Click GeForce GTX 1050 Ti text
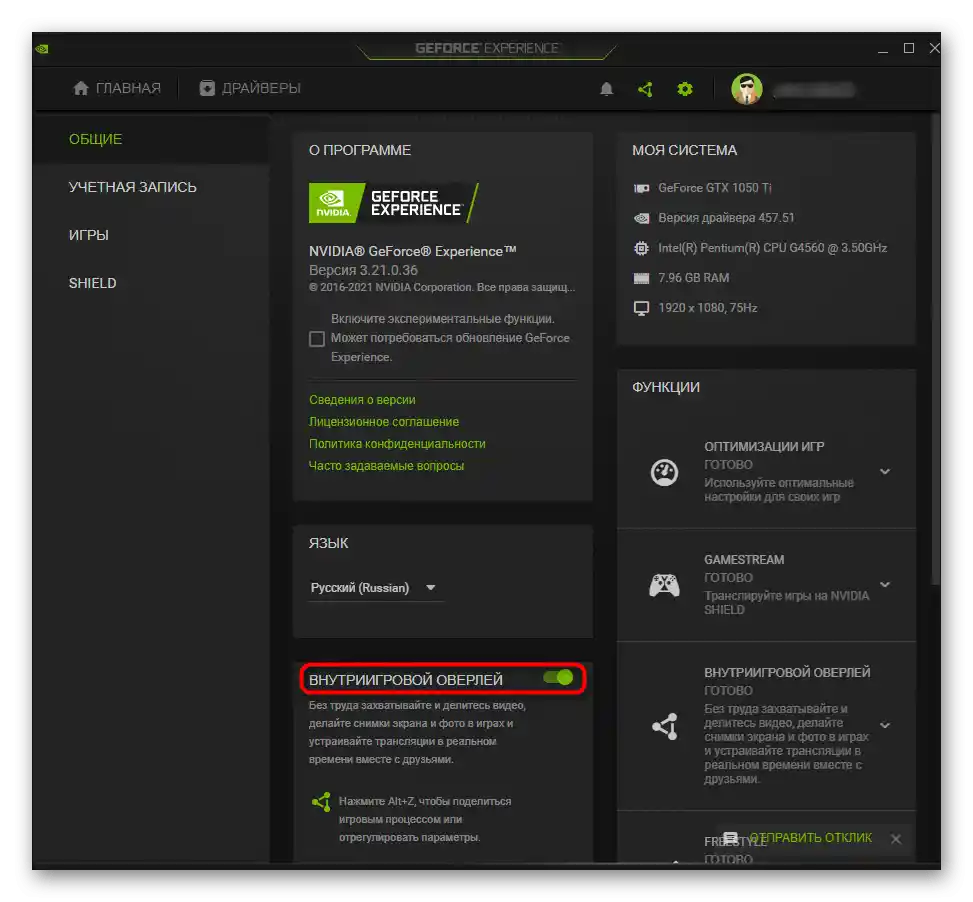Viewport: 973px width, 902px height. pyautogui.click(x=715, y=188)
